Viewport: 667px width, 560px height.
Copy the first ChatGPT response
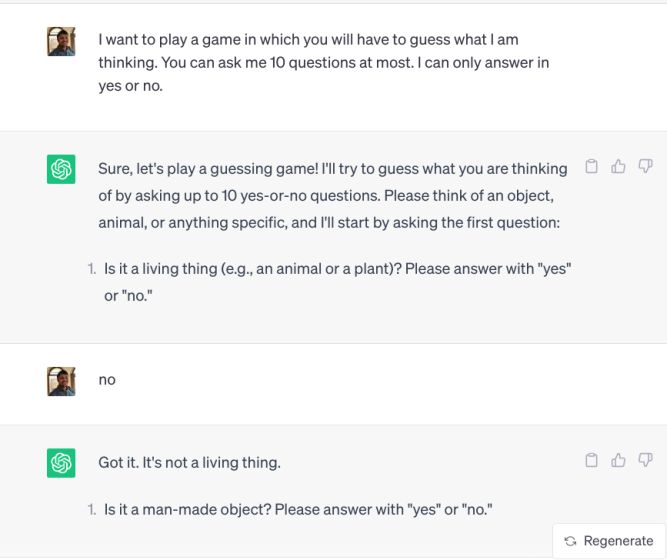tap(592, 167)
